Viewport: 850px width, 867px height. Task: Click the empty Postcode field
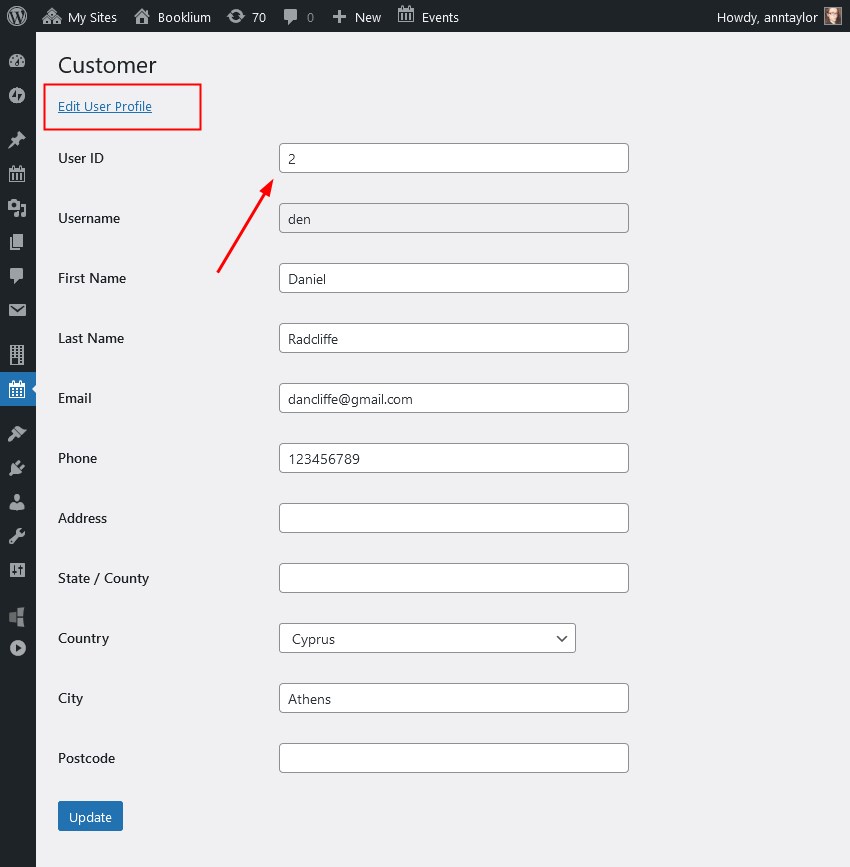(x=453, y=758)
